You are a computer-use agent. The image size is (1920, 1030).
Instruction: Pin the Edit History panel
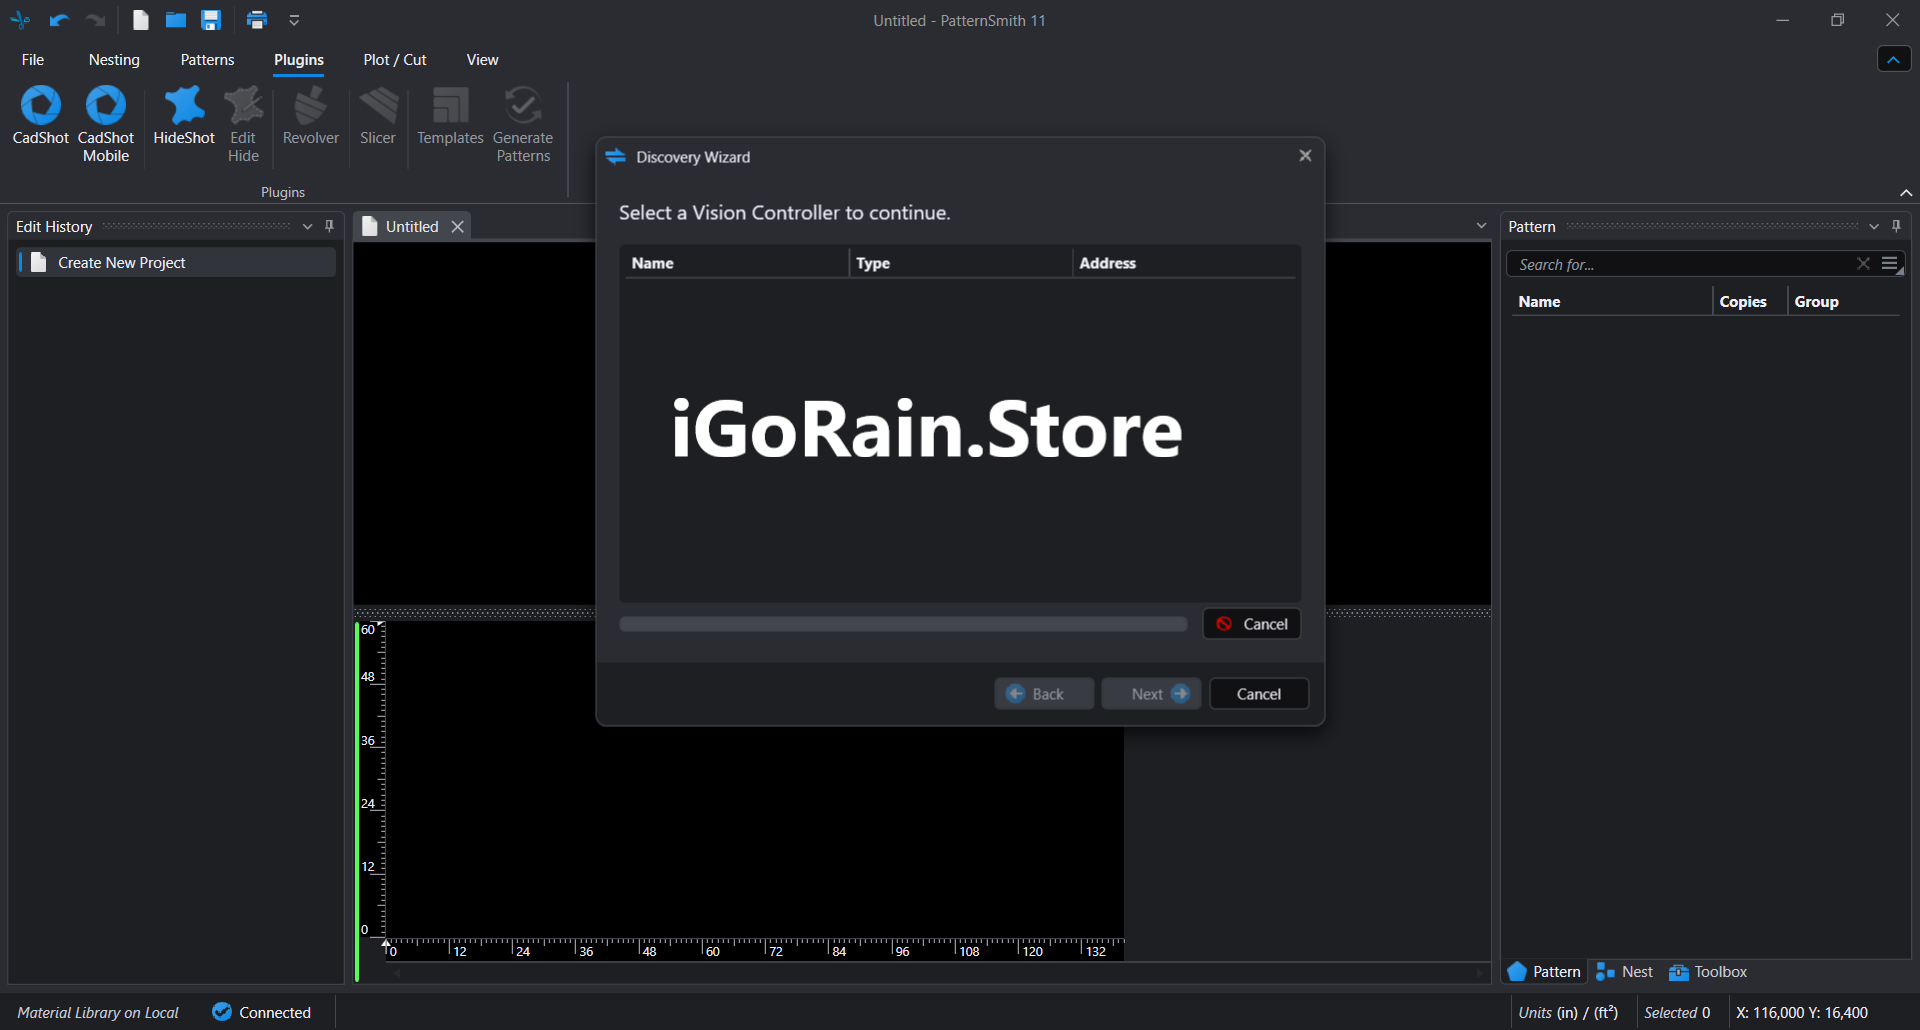[330, 226]
